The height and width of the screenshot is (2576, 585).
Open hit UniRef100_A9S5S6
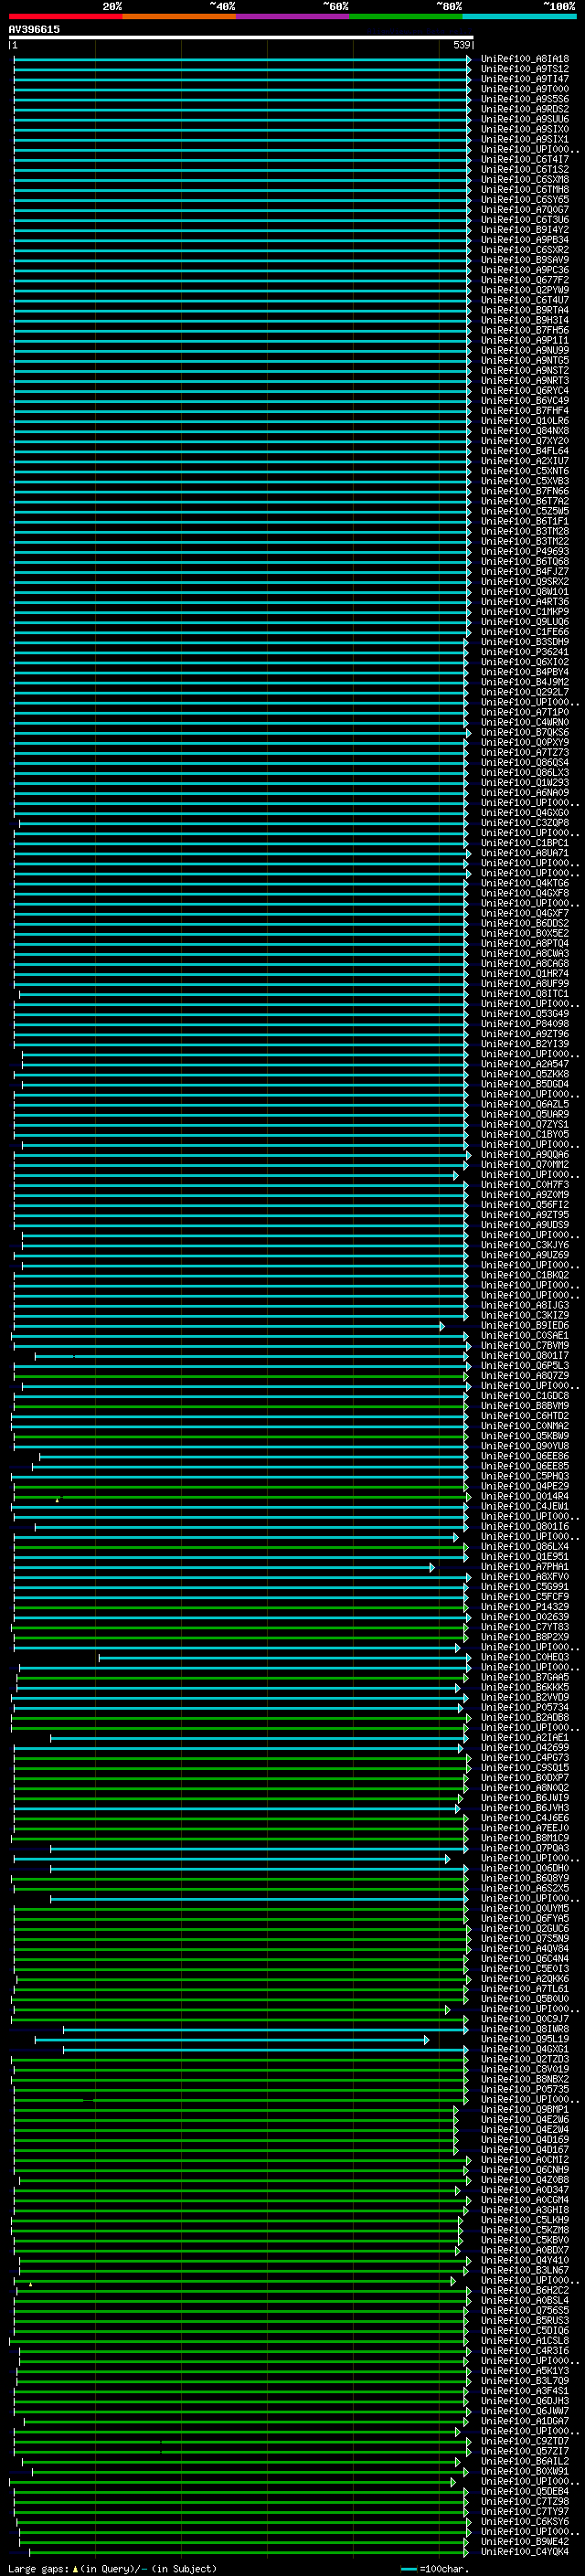point(524,99)
